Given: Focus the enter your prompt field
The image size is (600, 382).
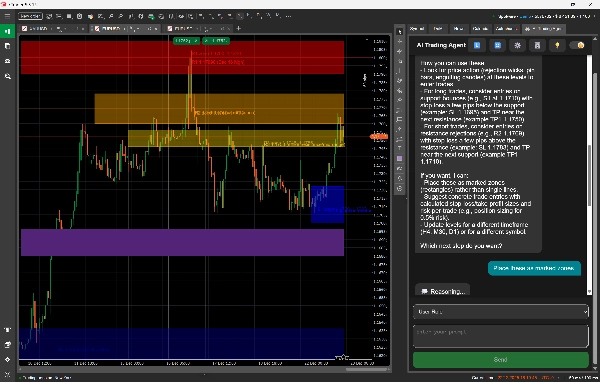Looking at the screenshot, I should pyautogui.click(x=501, y=336).
